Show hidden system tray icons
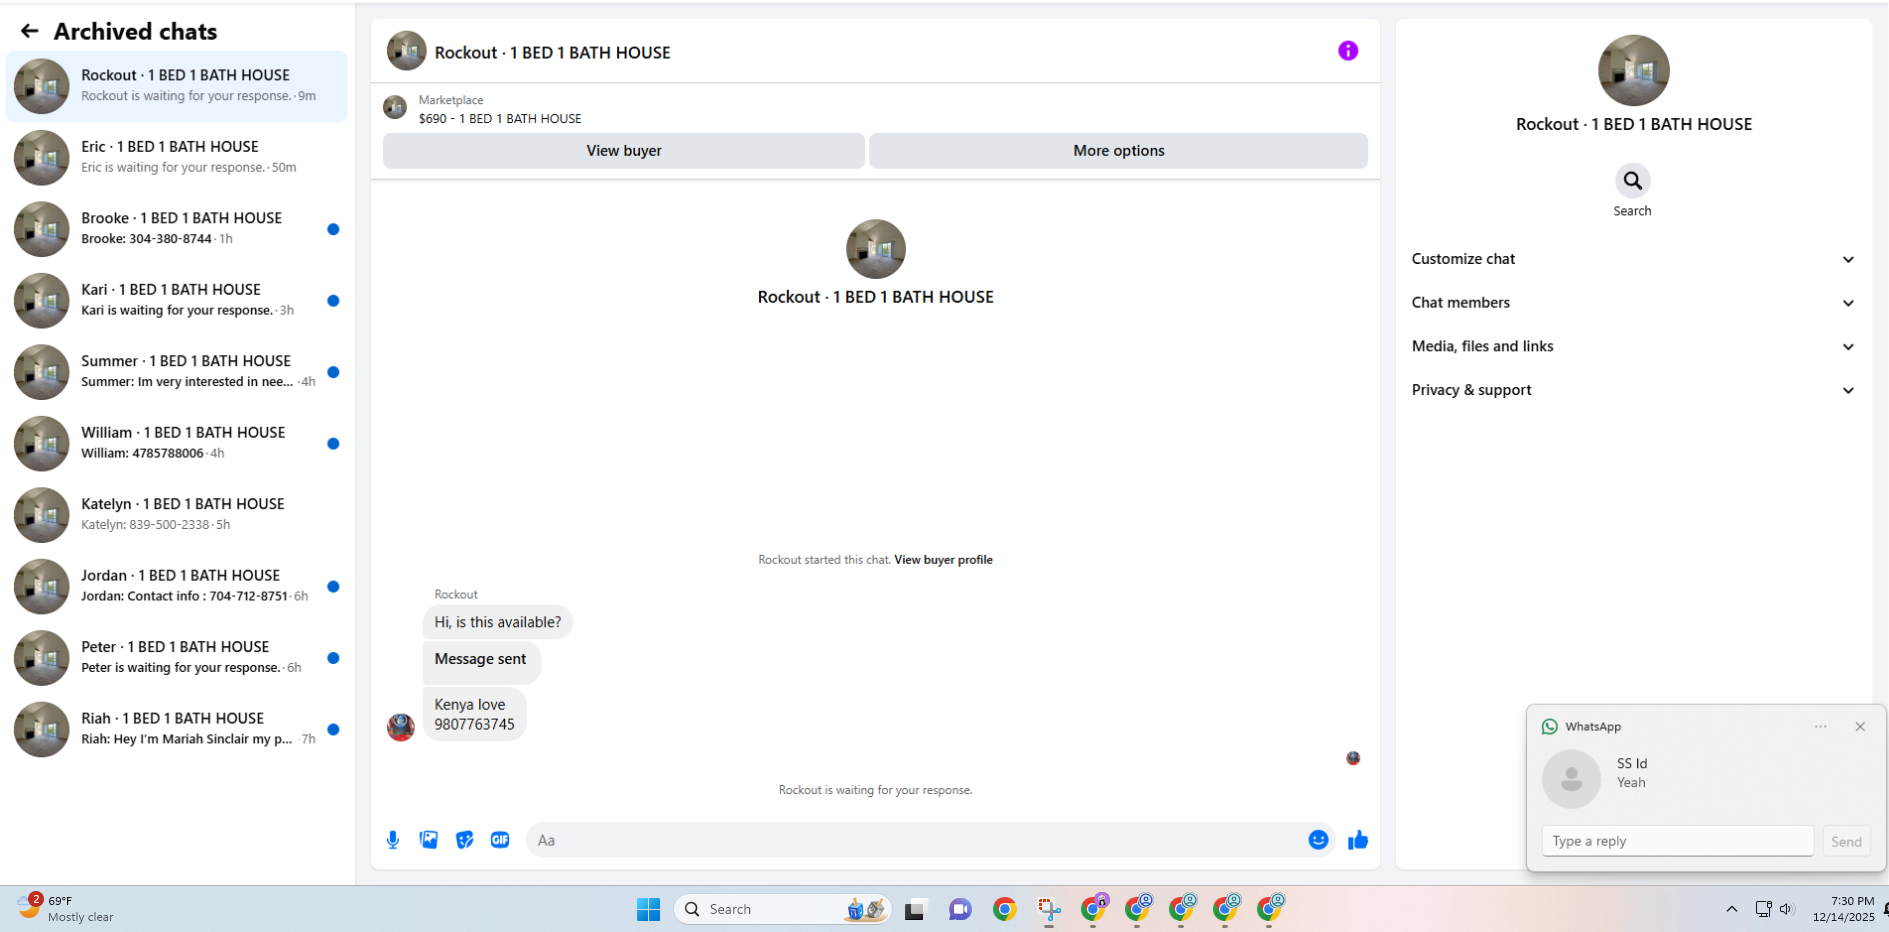The height and width of the screenshot is (932, 1889). tap(1731, 909)
